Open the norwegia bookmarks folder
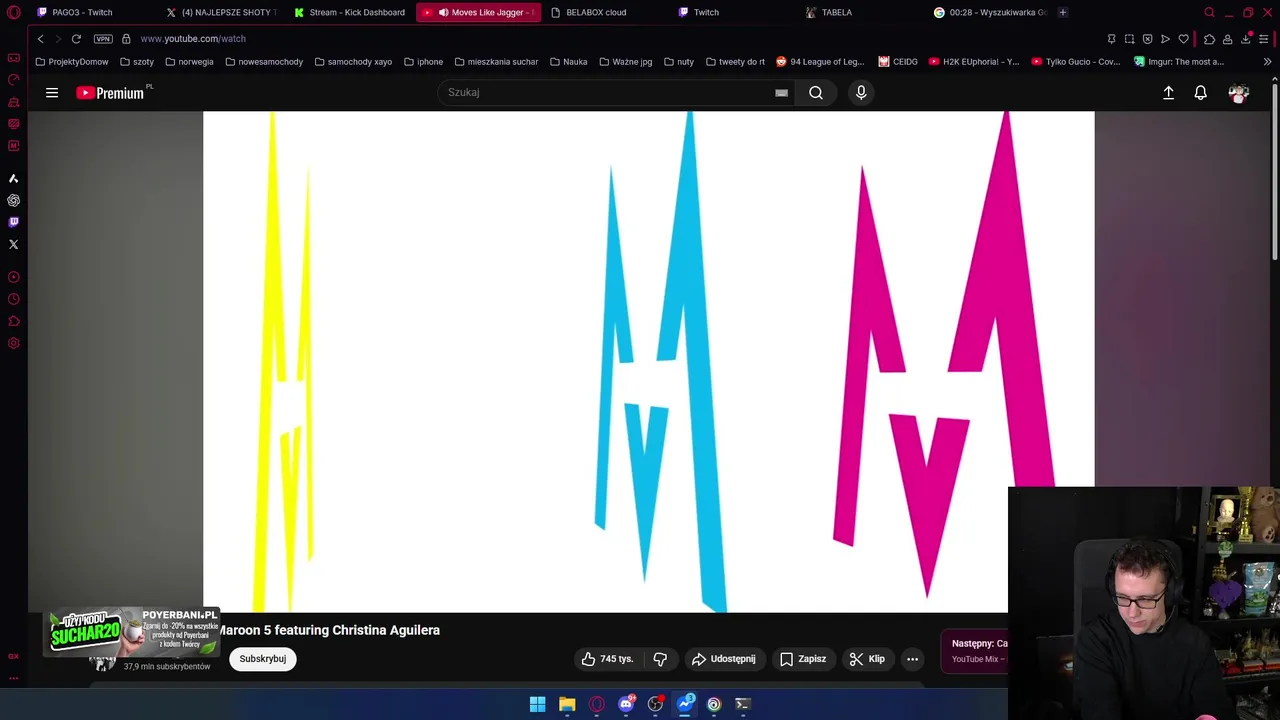 [x=189, y=62]
